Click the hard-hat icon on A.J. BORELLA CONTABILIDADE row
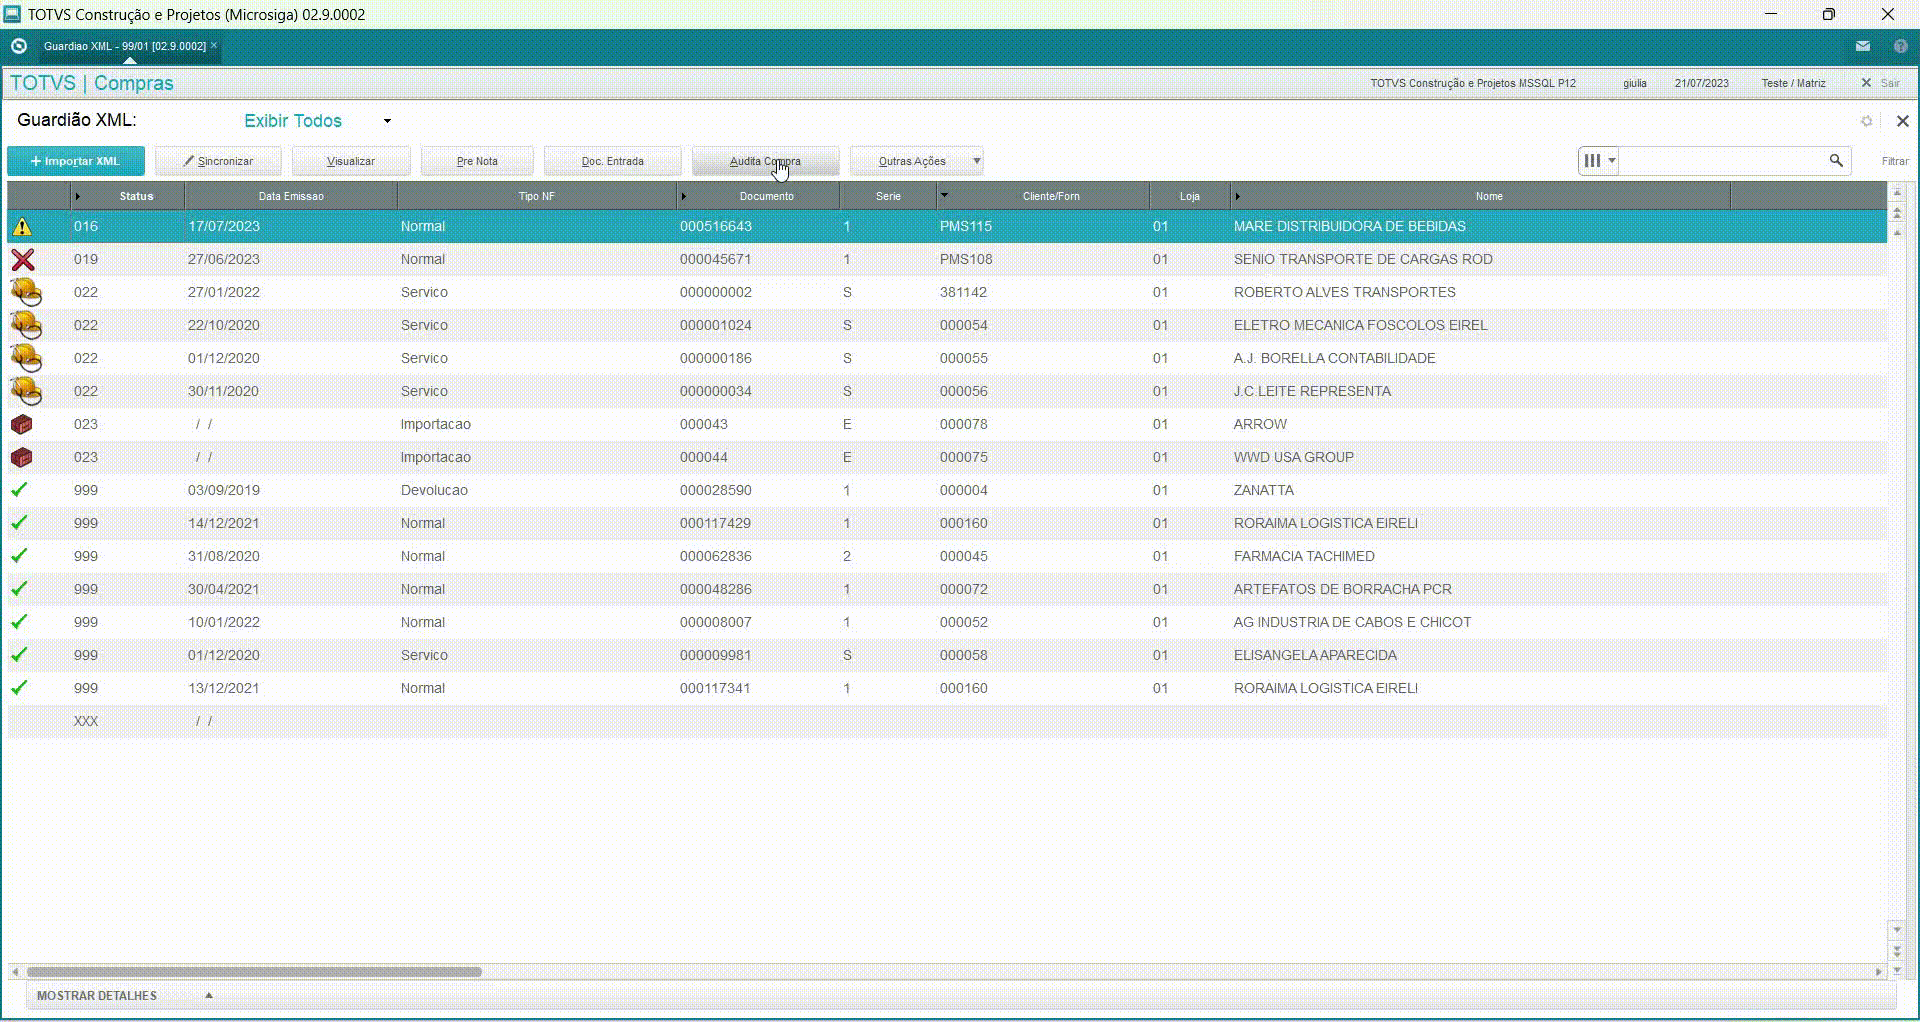Viewport: 1920px width, 1022px height. point(25,359)
